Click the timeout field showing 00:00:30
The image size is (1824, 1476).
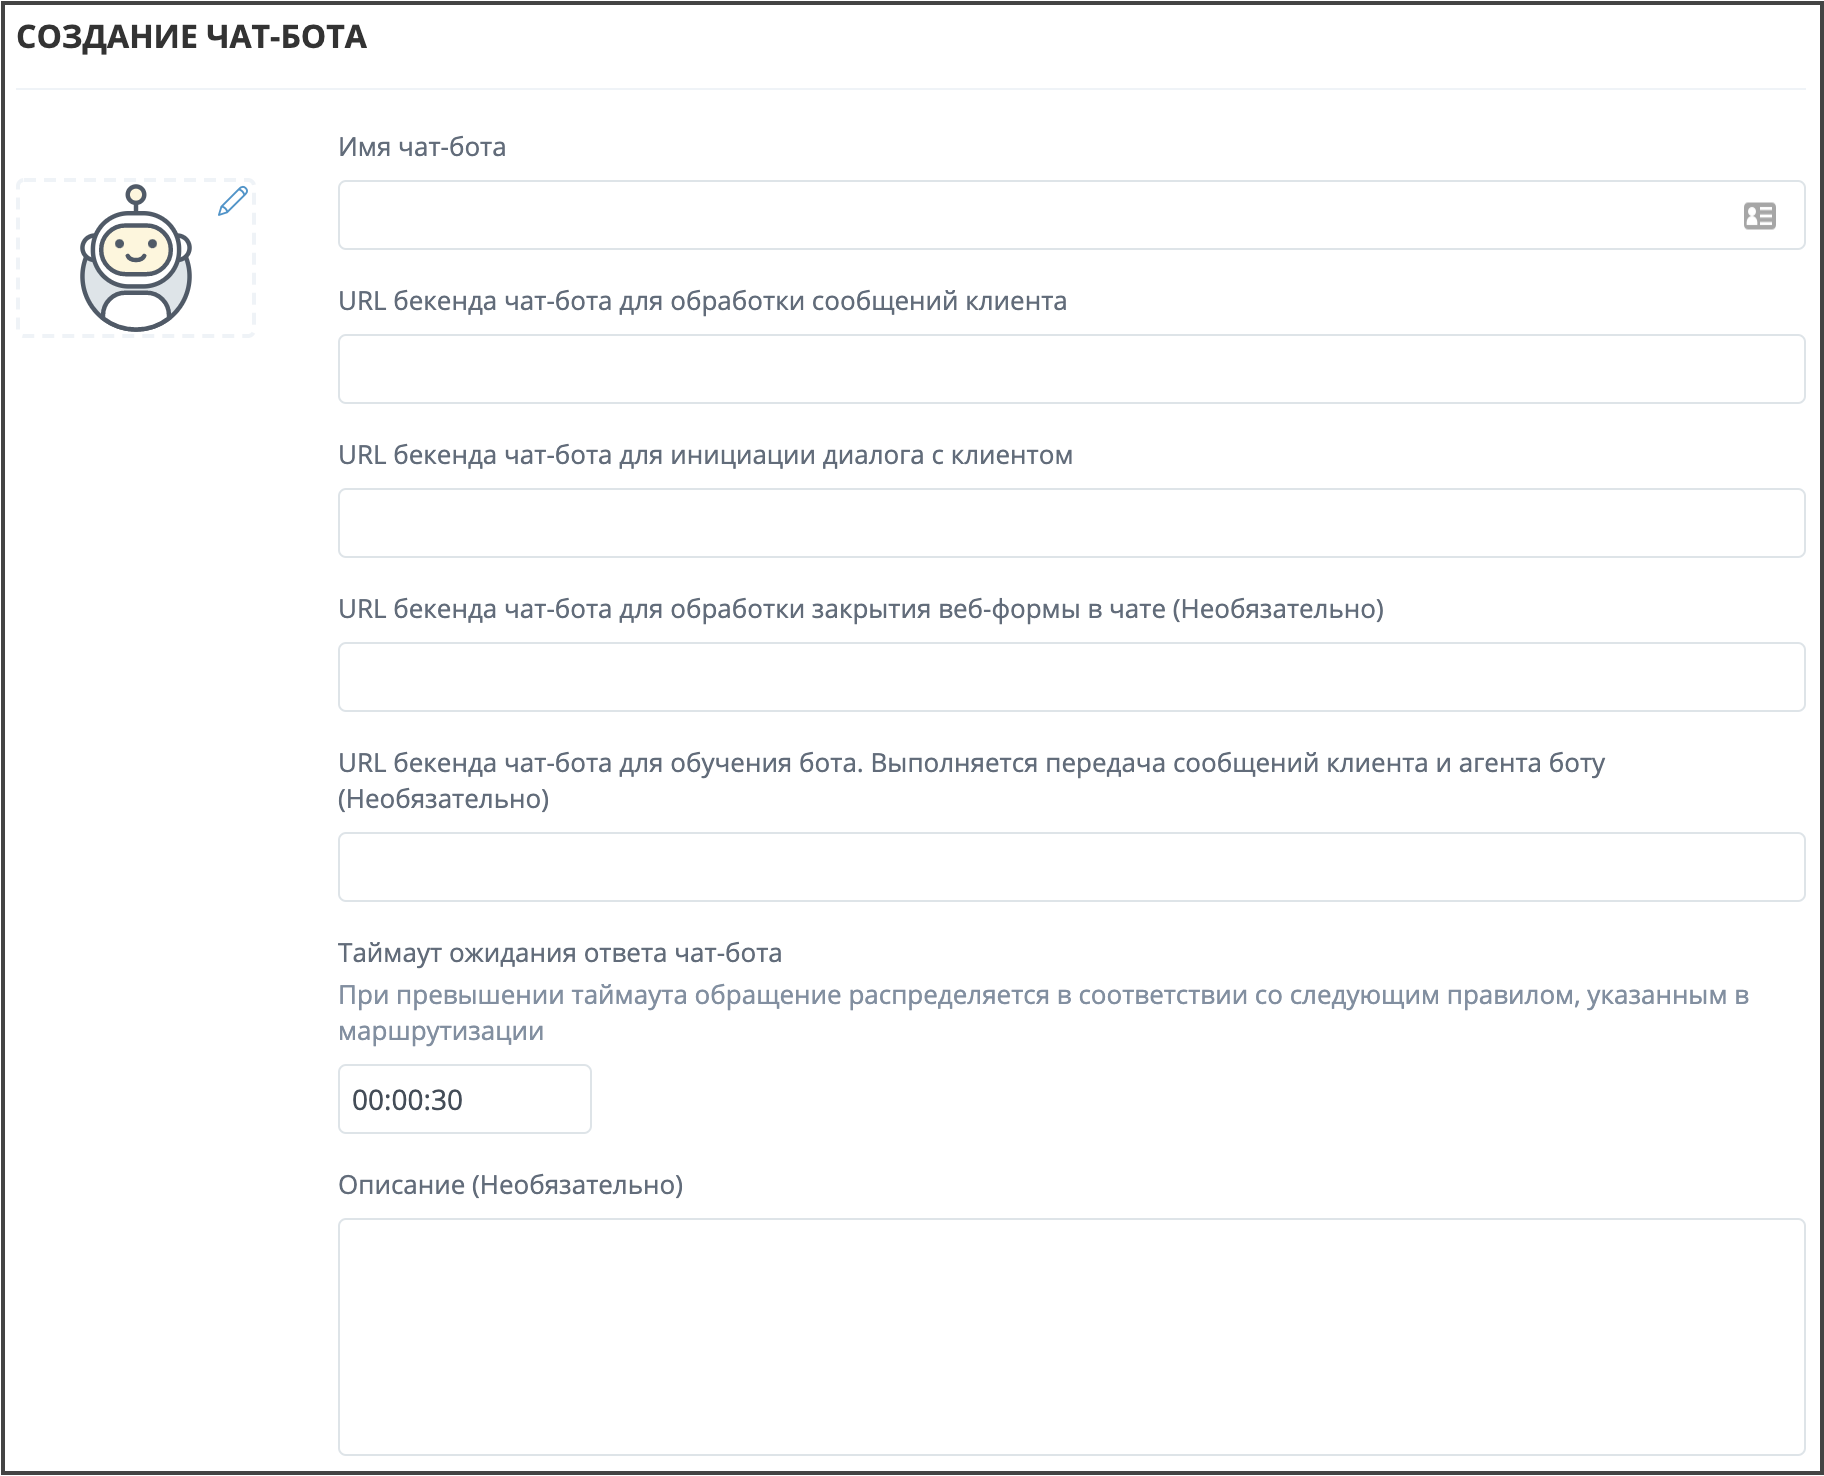464,1100
